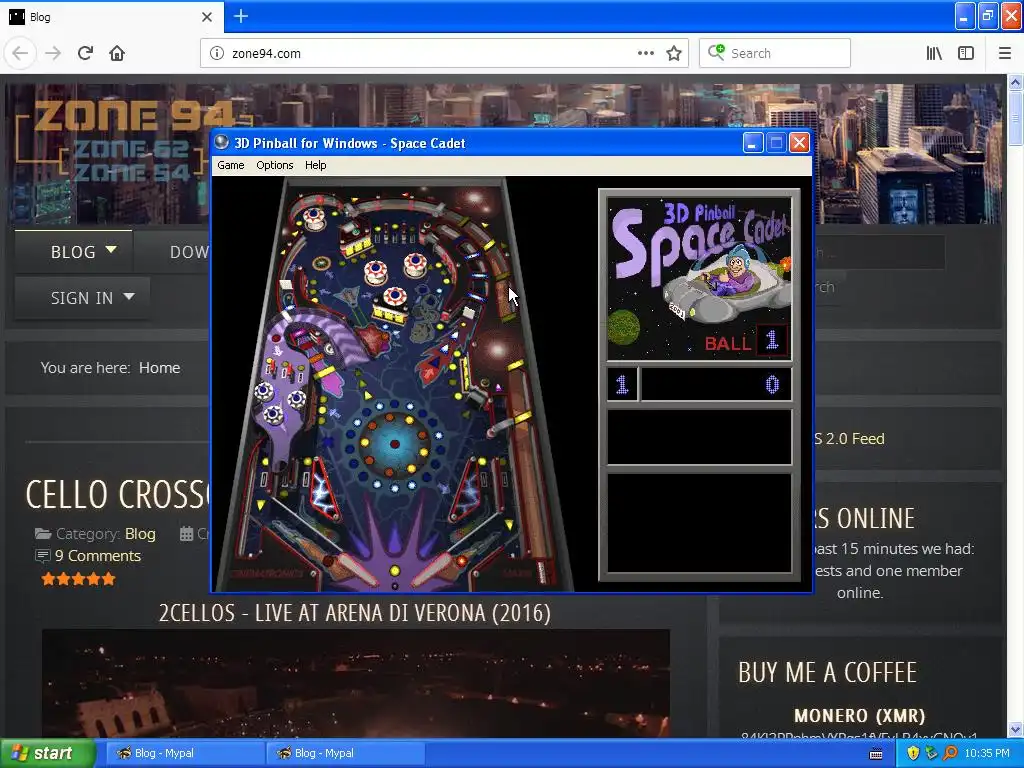Open the Blog category link

pyautogui.click(x=140, y=534)
